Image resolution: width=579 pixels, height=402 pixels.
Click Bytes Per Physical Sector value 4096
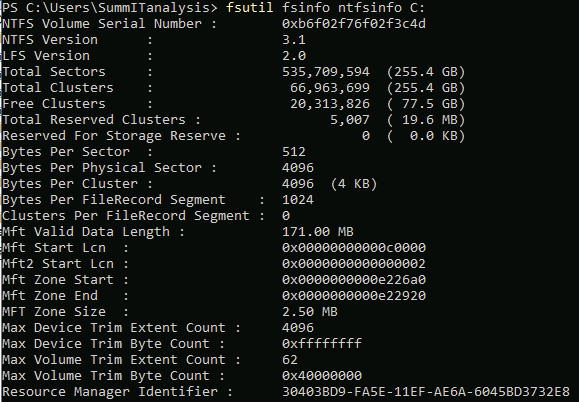pyautogui.click(x=298, y=168)
